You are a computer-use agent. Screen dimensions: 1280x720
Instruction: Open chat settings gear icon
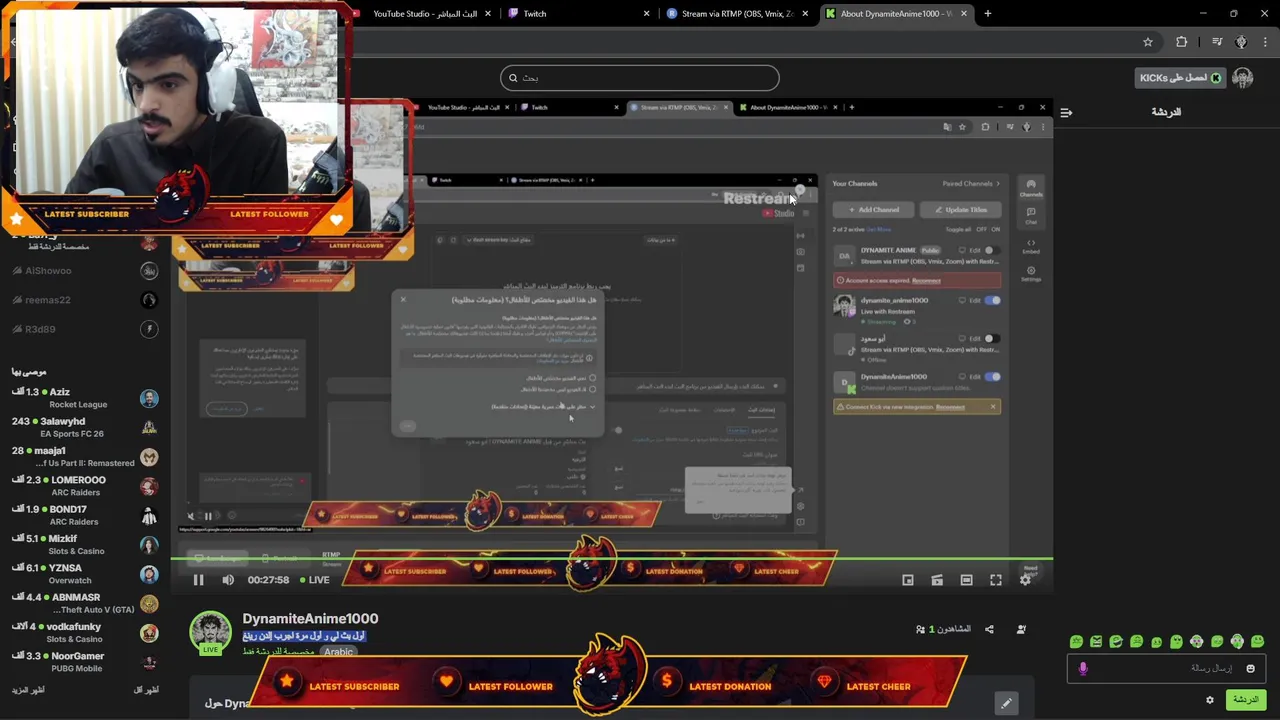[1210, 700]
